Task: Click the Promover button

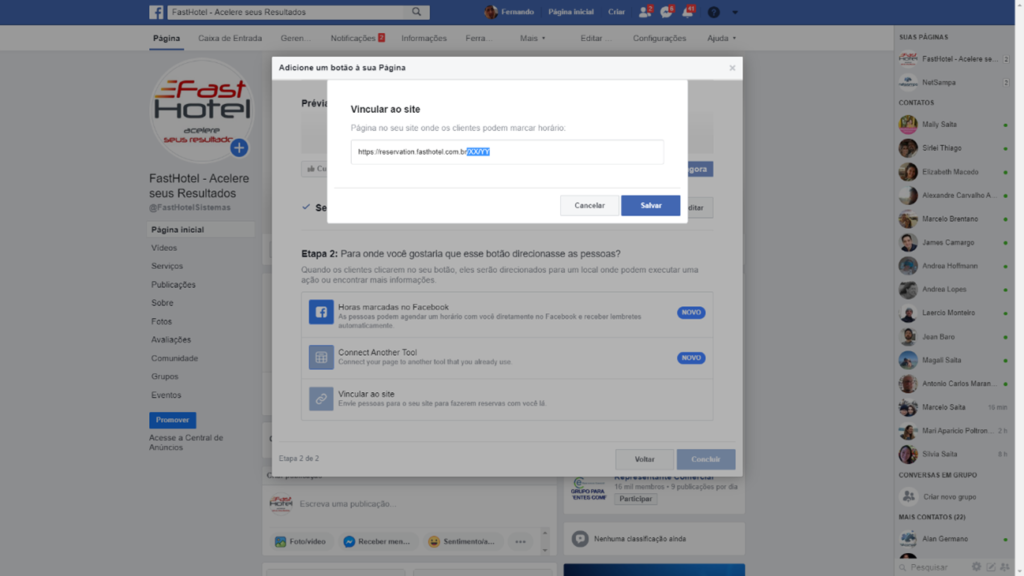Action: (x=172, y=420)
